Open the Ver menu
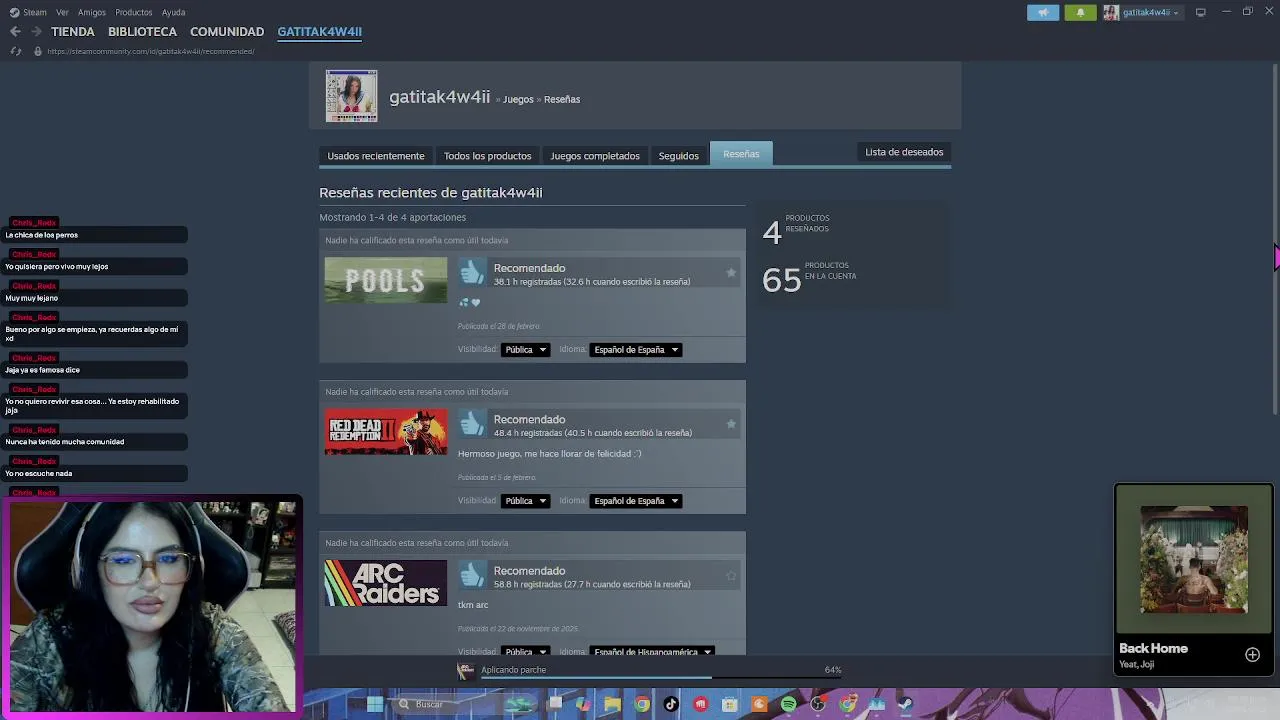This screenshot has height=720, width=1280. click(x=63, y=13)
